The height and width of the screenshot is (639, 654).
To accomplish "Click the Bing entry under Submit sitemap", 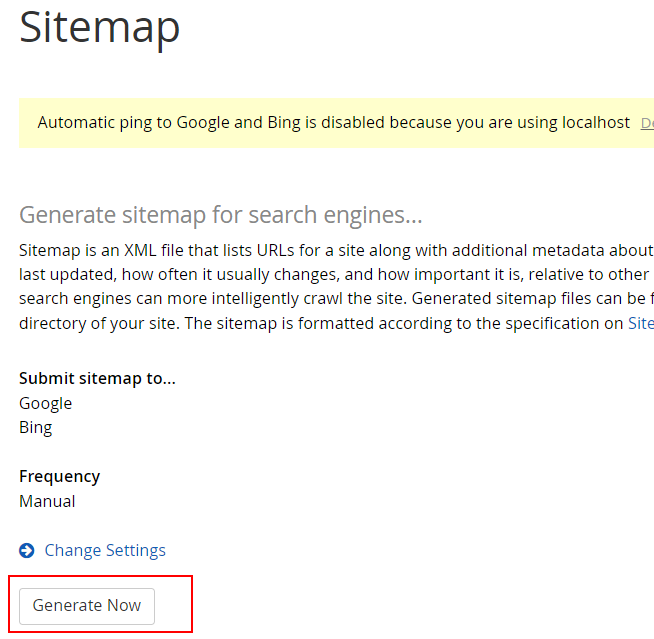I will (35, 428).
